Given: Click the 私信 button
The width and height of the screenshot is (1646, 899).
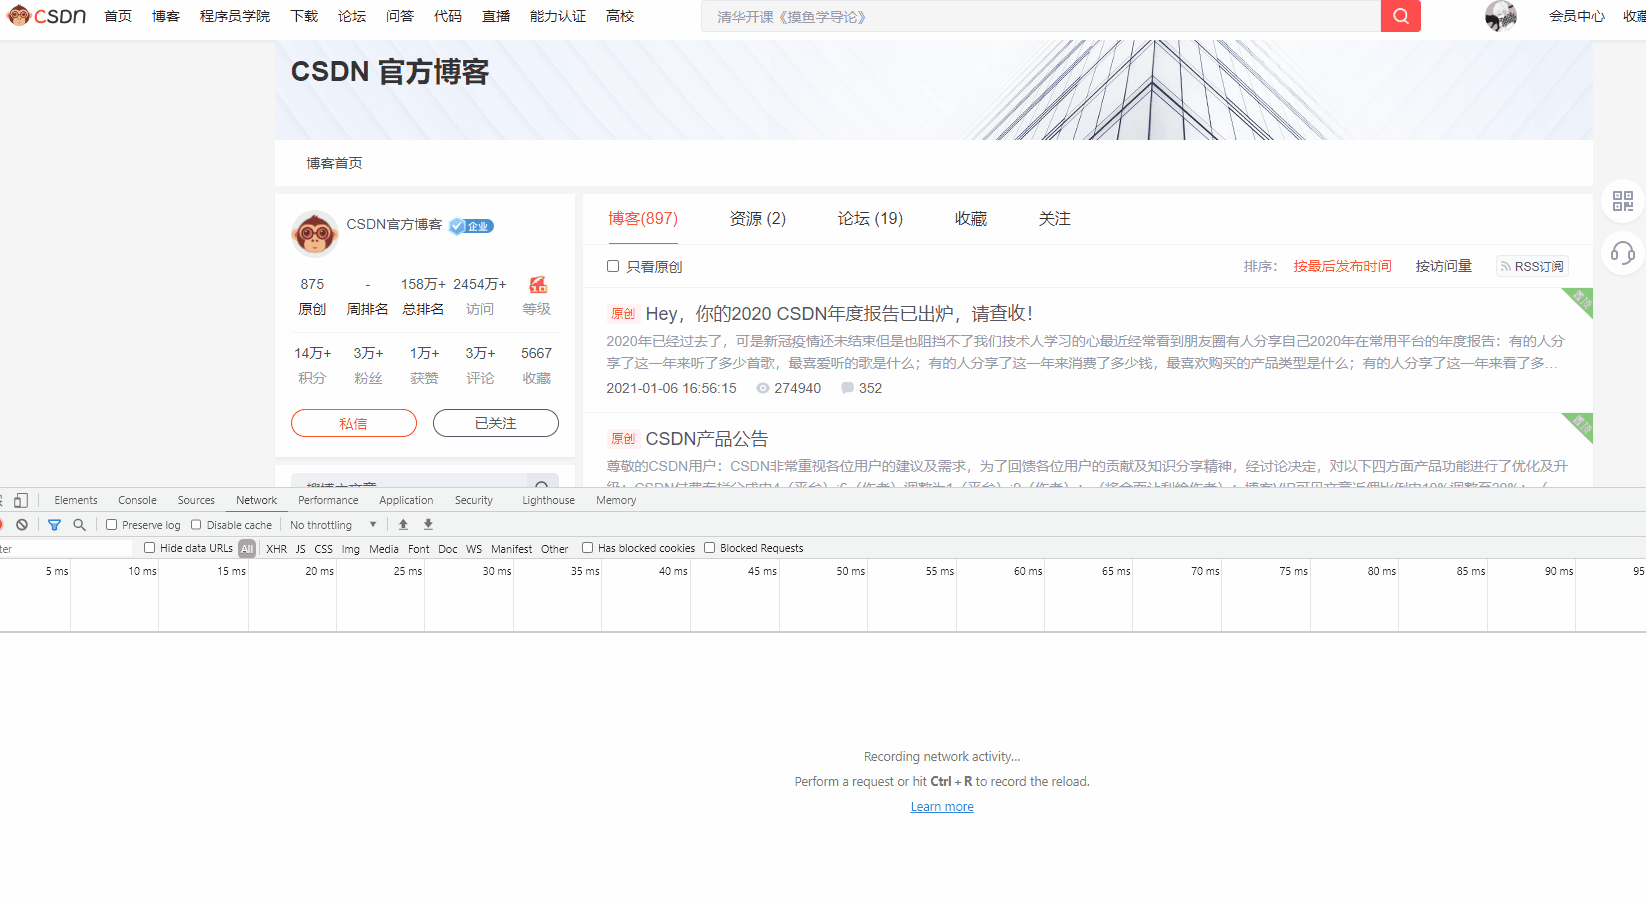Looking at the screenshot, I should tap(354, 423).
